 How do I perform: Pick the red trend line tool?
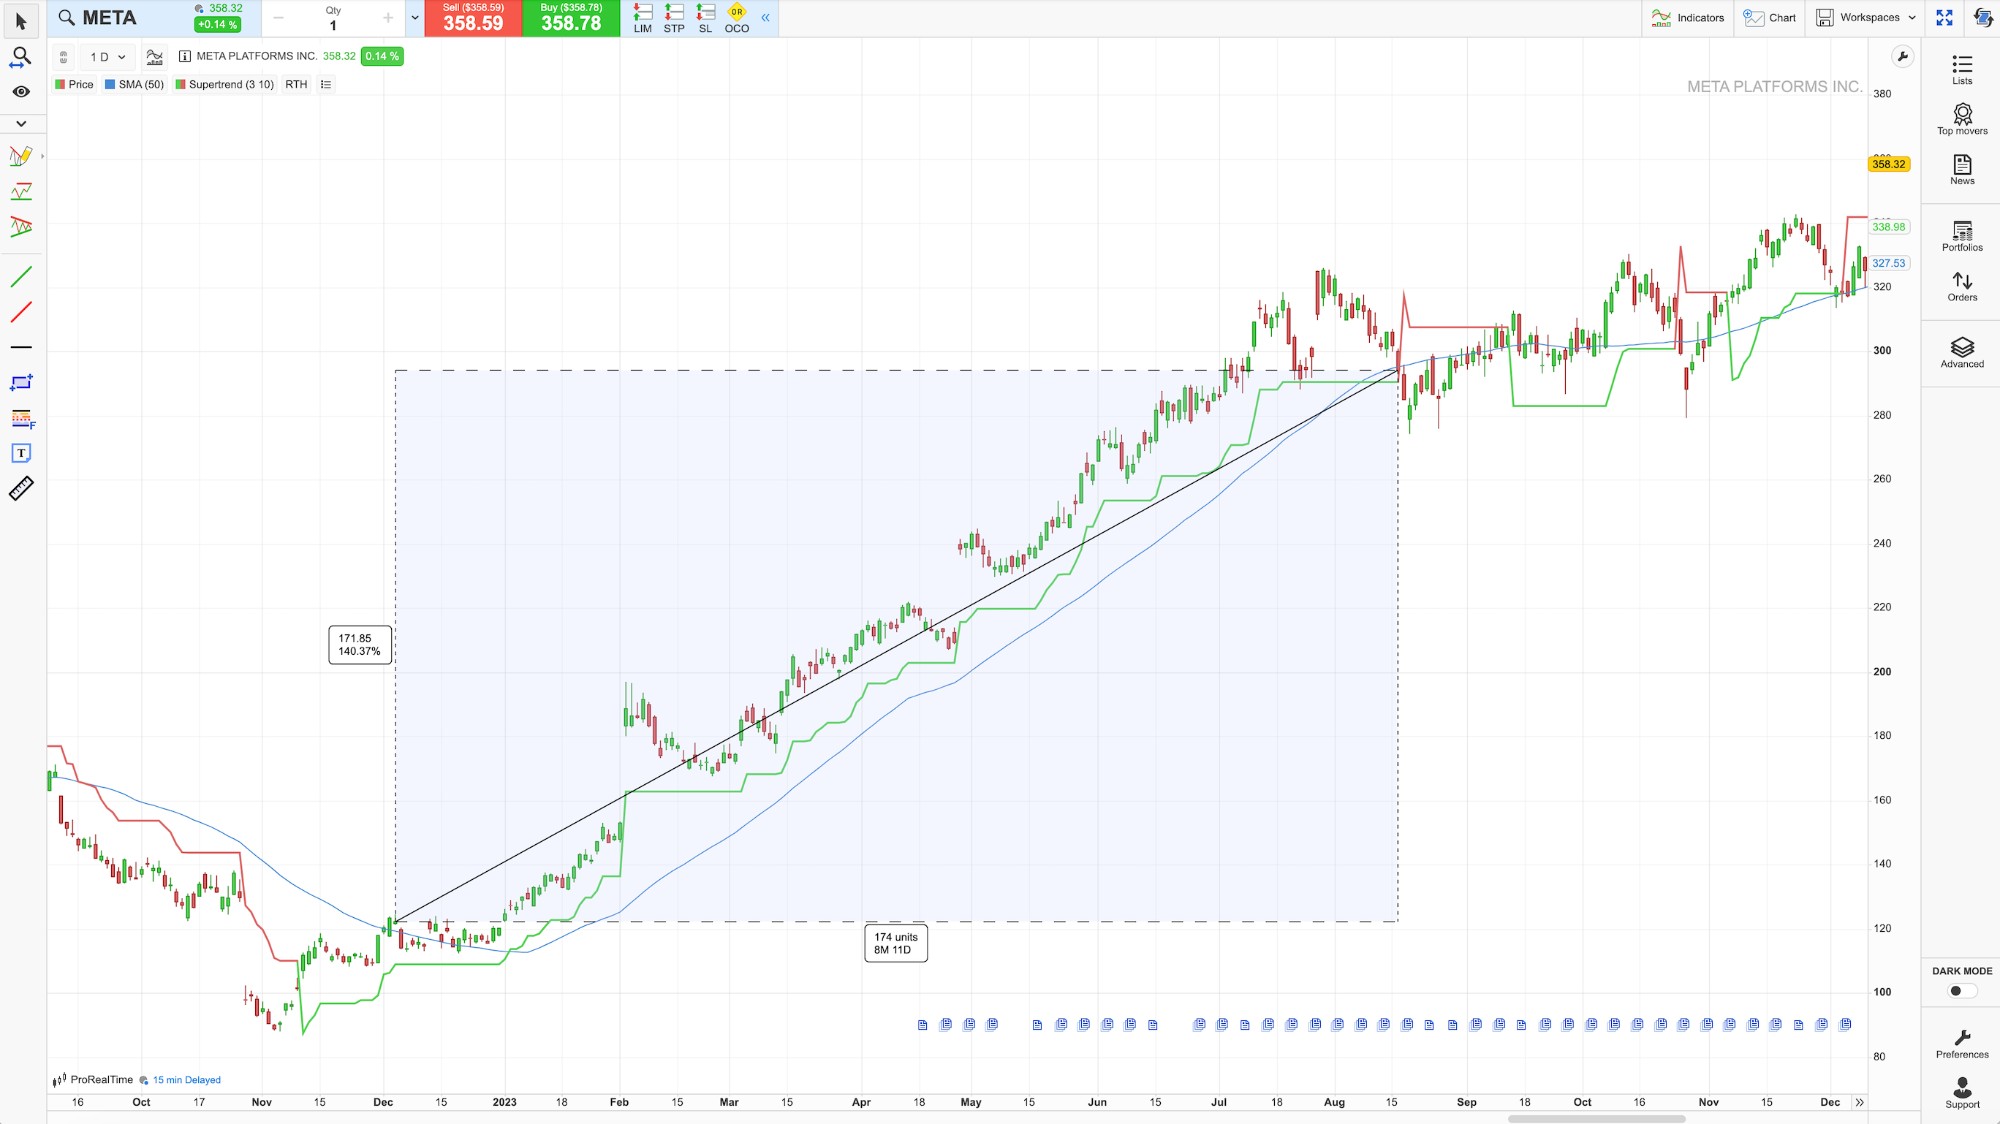coord(21,312)
